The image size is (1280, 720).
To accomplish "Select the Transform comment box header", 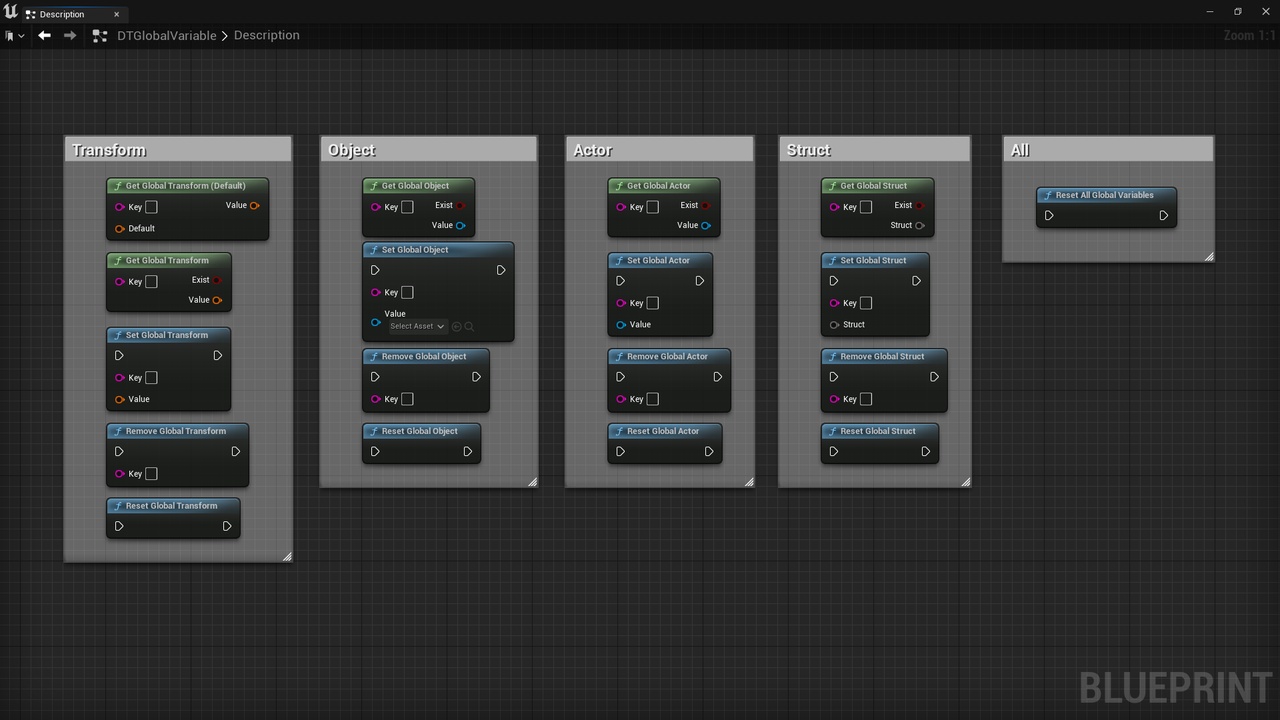I will point(178,150).
